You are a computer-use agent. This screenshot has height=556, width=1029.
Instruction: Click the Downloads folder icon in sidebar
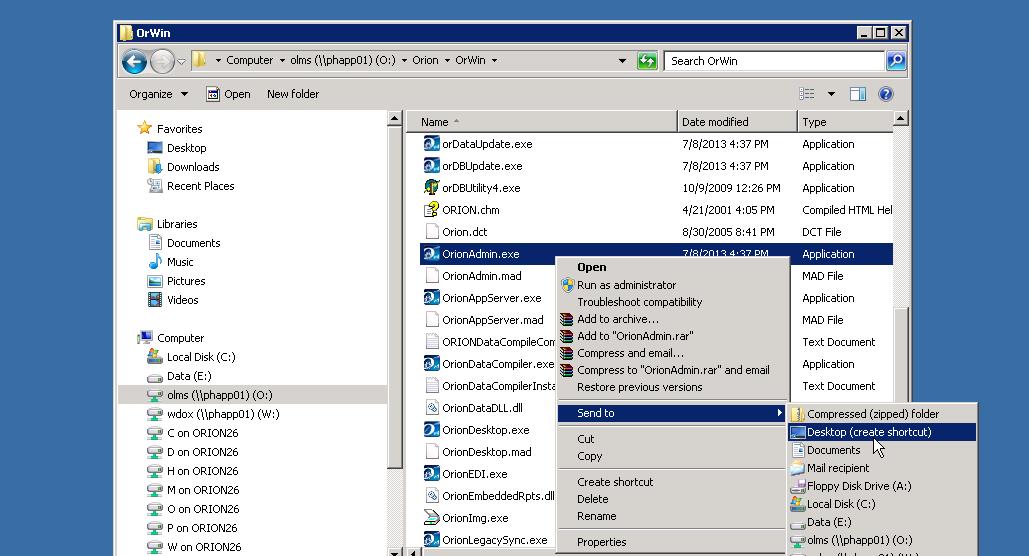pyautogui.click(x=155, y=166)
